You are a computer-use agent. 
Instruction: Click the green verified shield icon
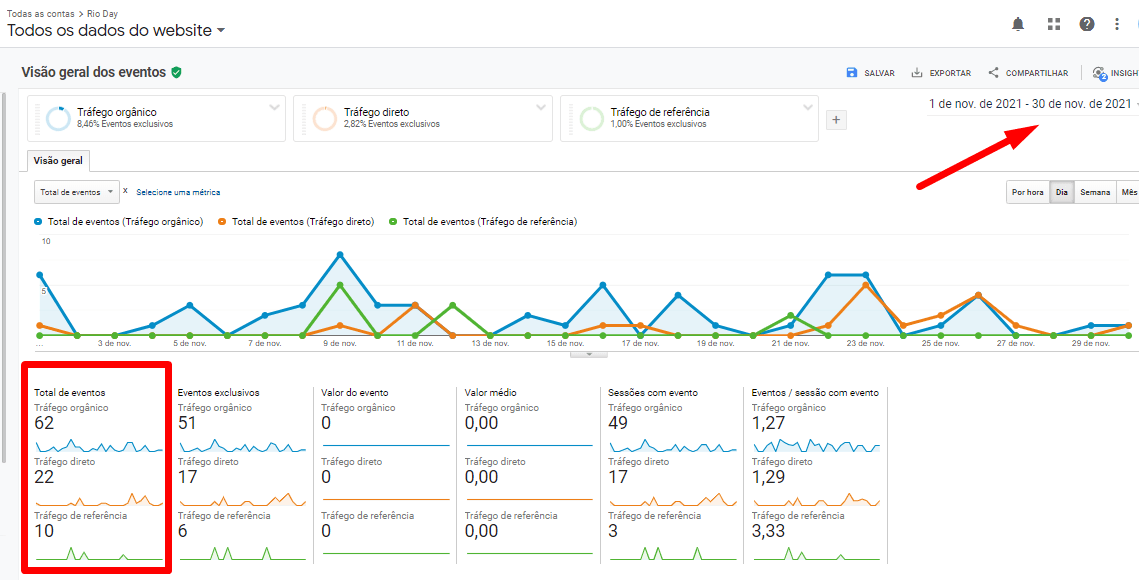tap(176, 73)
